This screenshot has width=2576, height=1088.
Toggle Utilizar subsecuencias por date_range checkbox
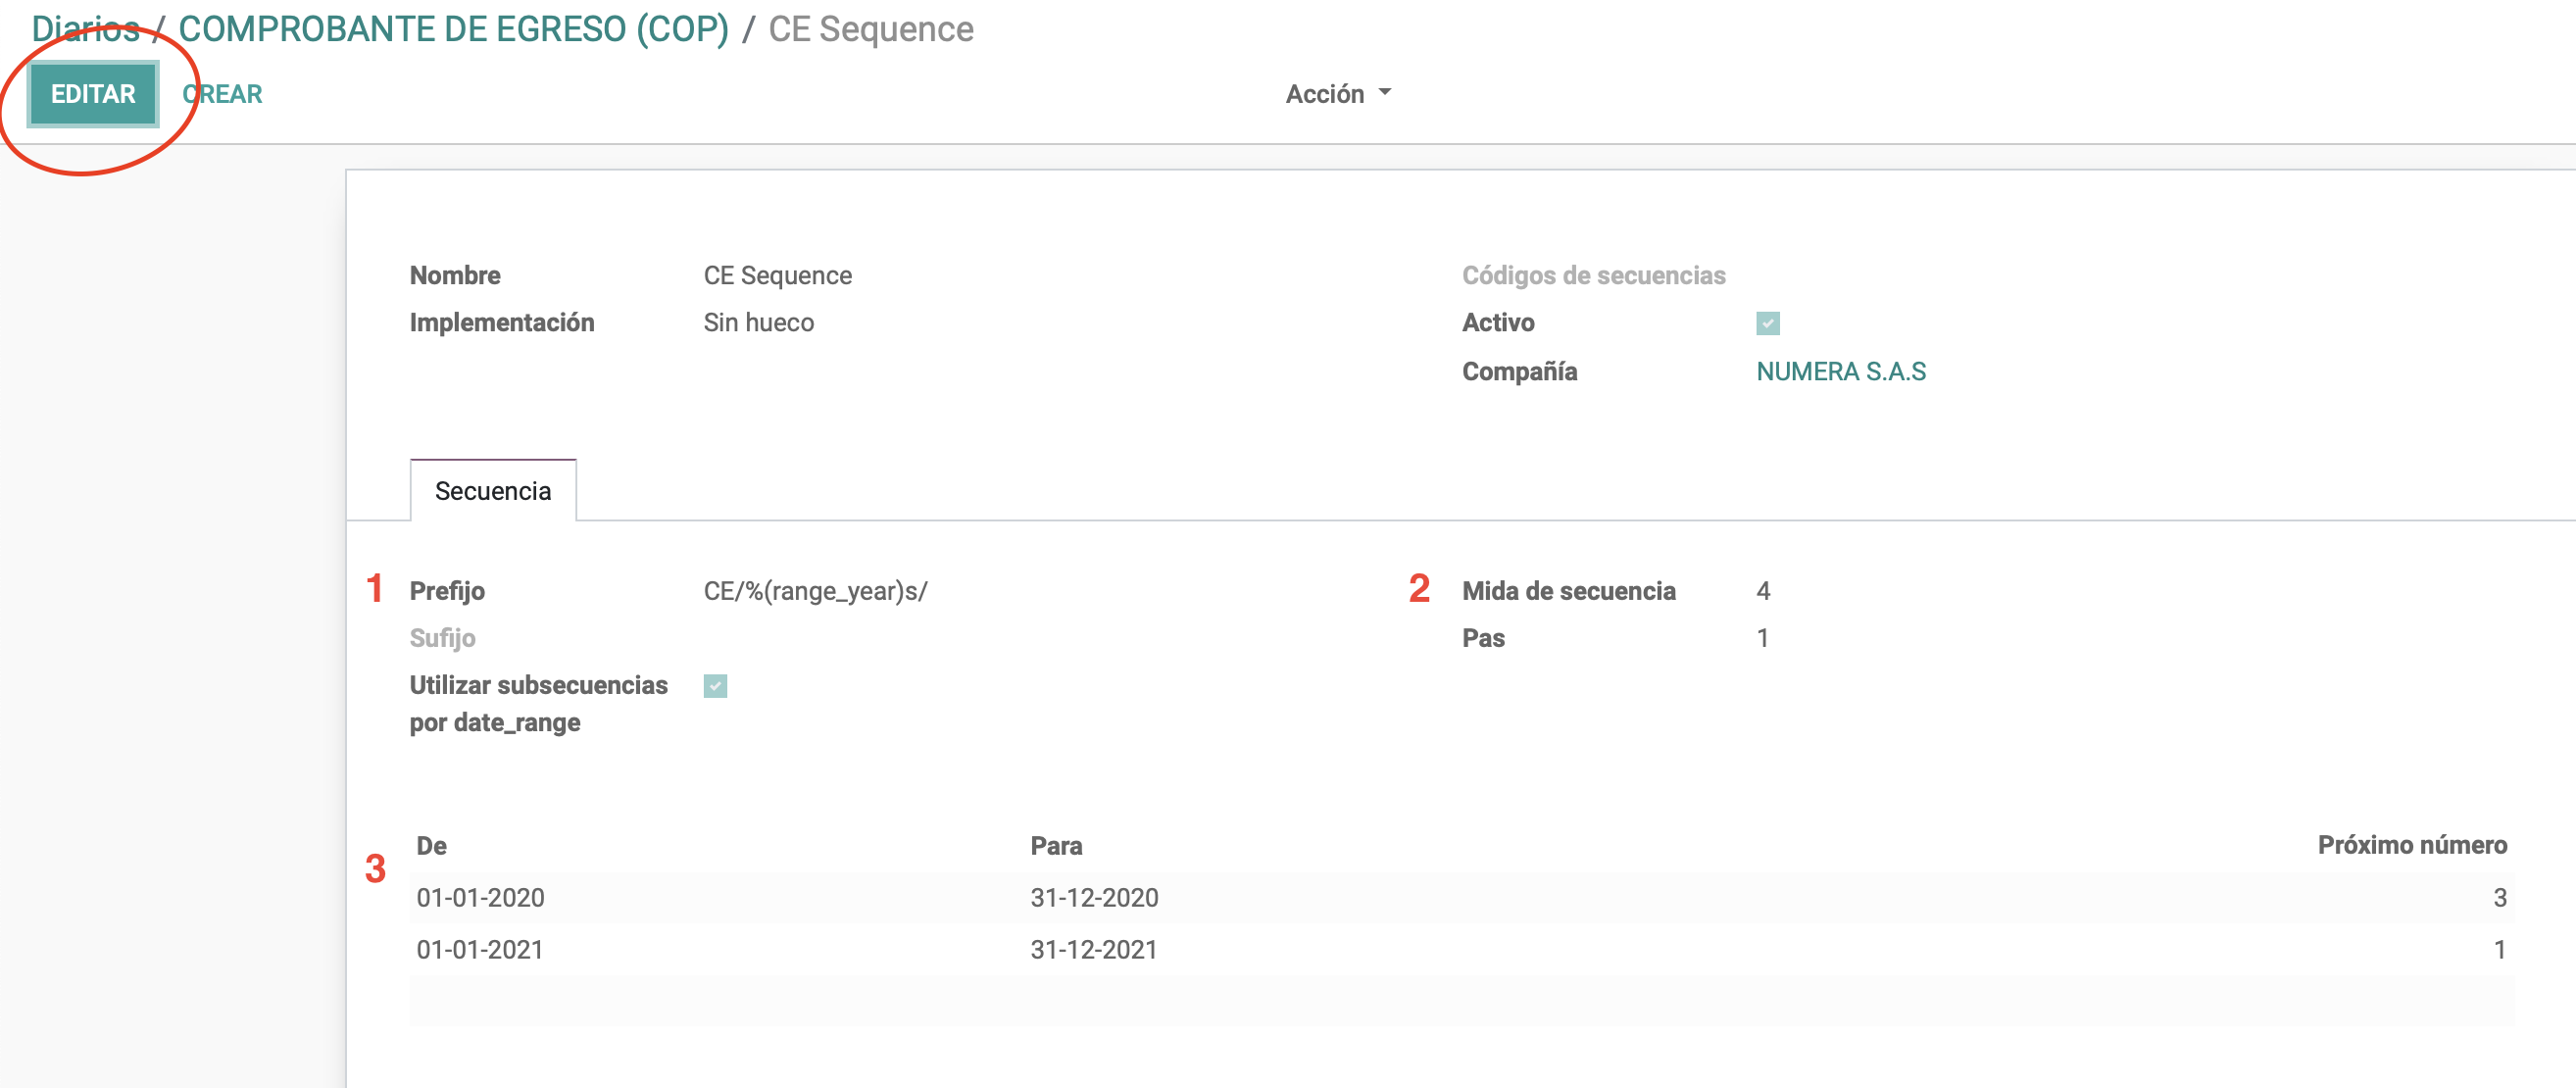point(715,685)
